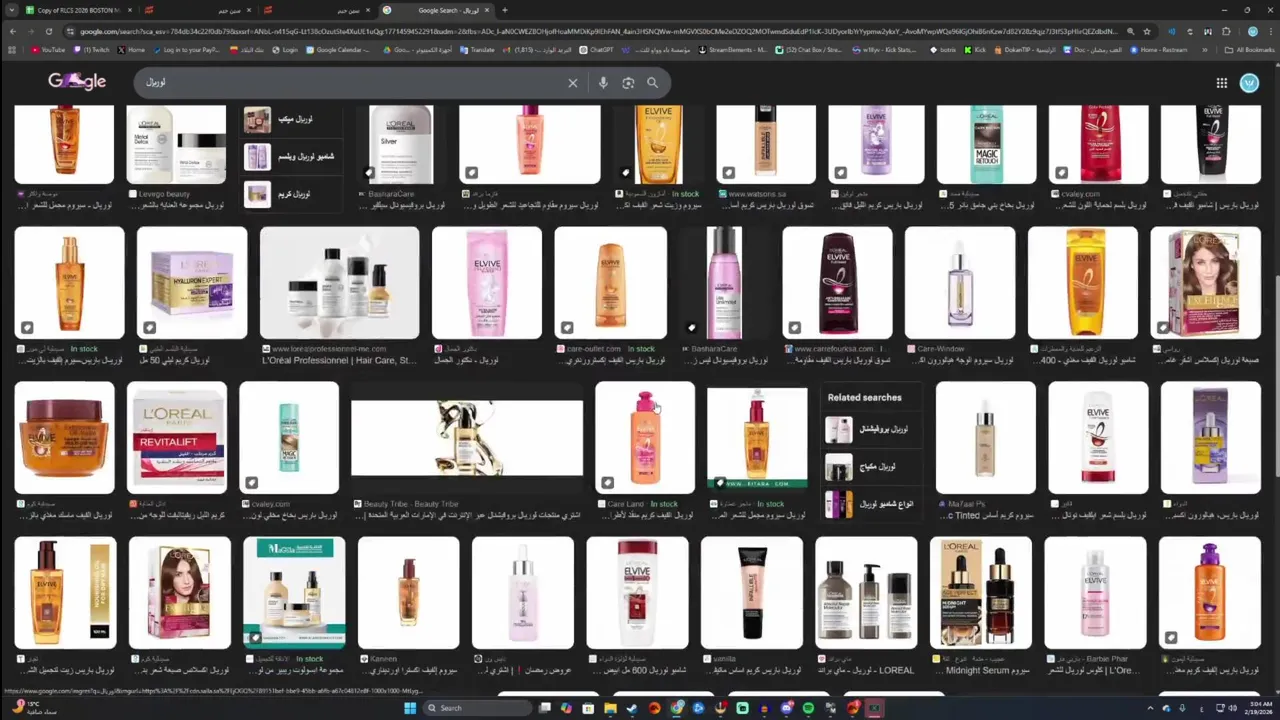Viewport: 1280px width, 720px height.
Task: Reload the page with the refresh icon
Action: point(48,31)
